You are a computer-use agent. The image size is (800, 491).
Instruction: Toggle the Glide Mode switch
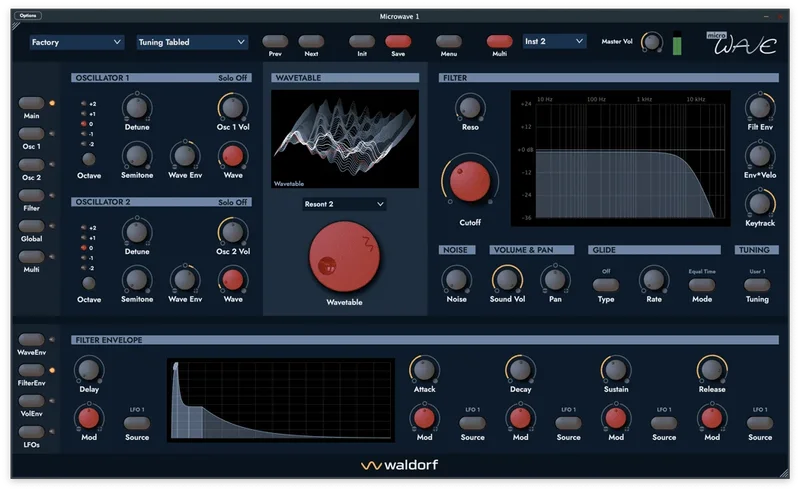pyautogui.click(x=702, y=284)
